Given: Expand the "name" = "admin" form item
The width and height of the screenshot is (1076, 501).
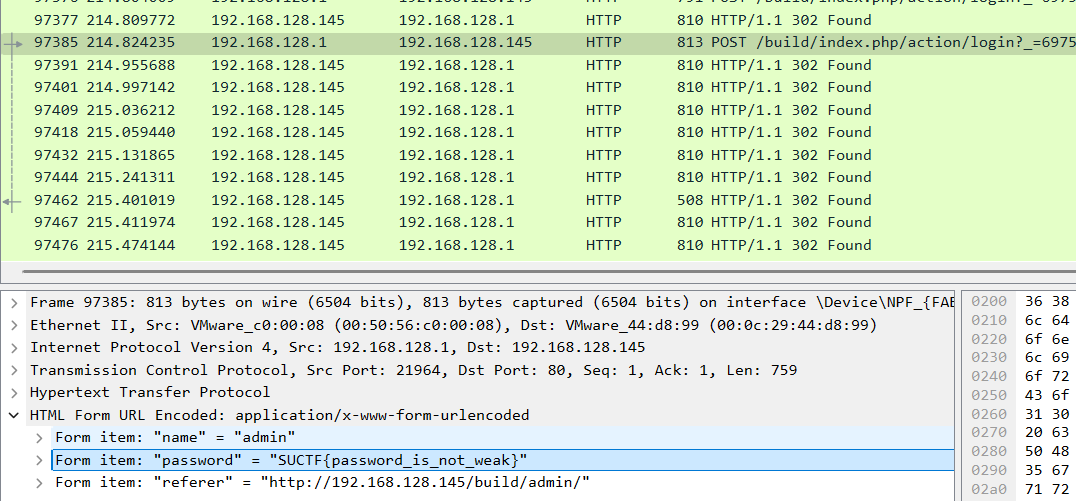Looking at the screenshot, I should [39, 437].
